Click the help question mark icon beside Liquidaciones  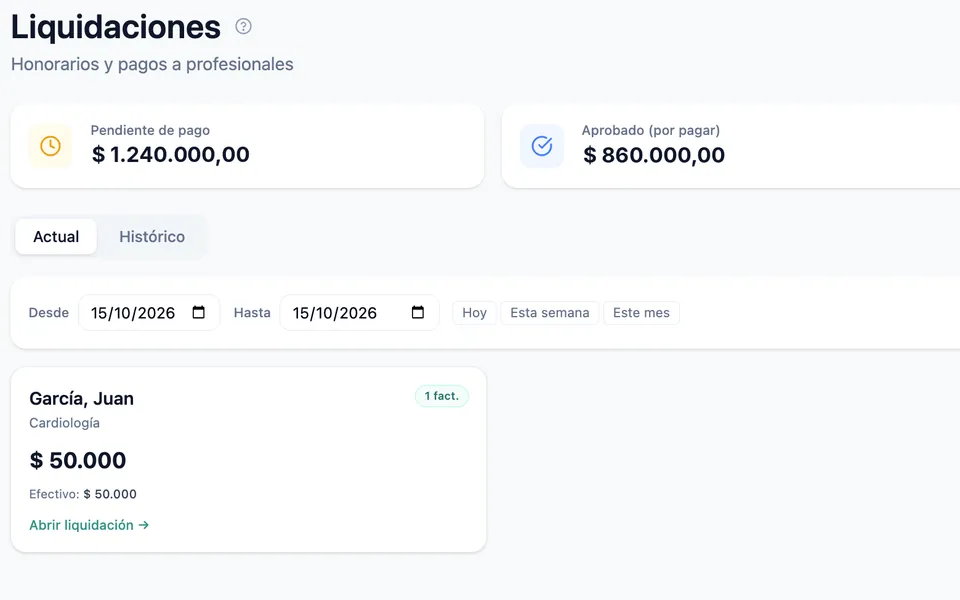click(x=243, y=26)
